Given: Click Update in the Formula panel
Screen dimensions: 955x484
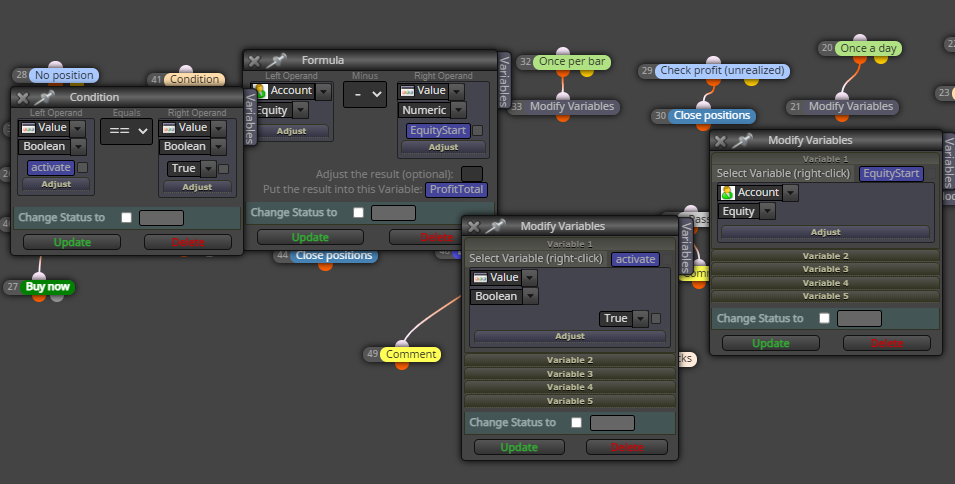Looking at the screenshot, I should (x=310, y=237).
